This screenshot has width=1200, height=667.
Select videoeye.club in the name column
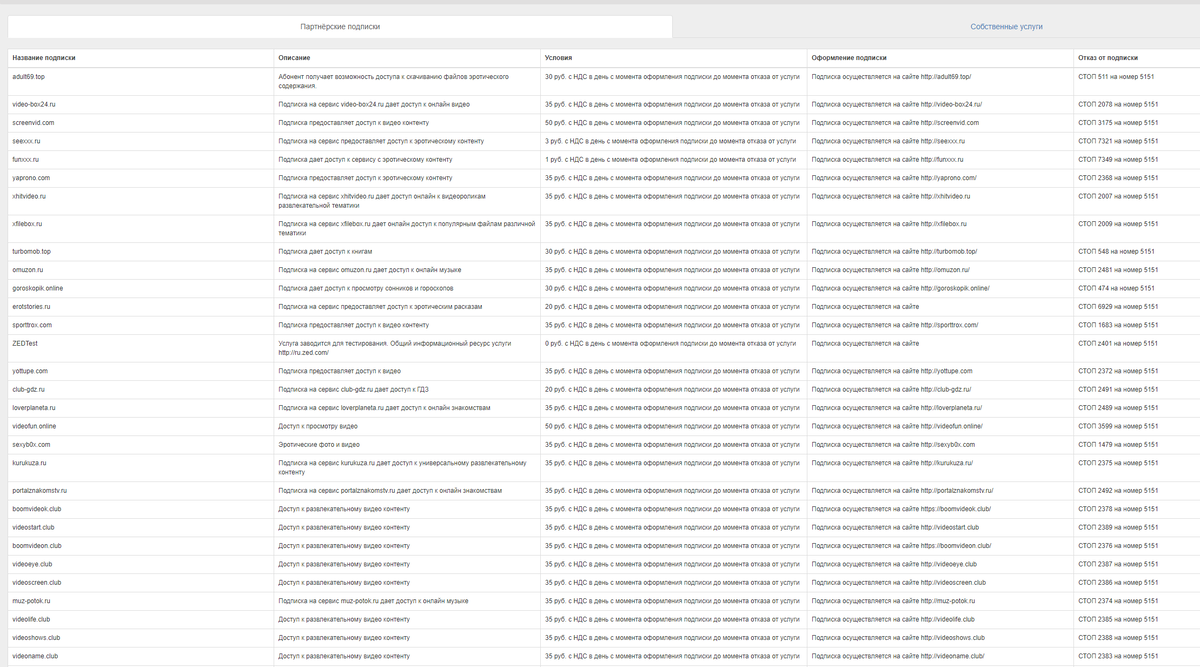(32, 564)
